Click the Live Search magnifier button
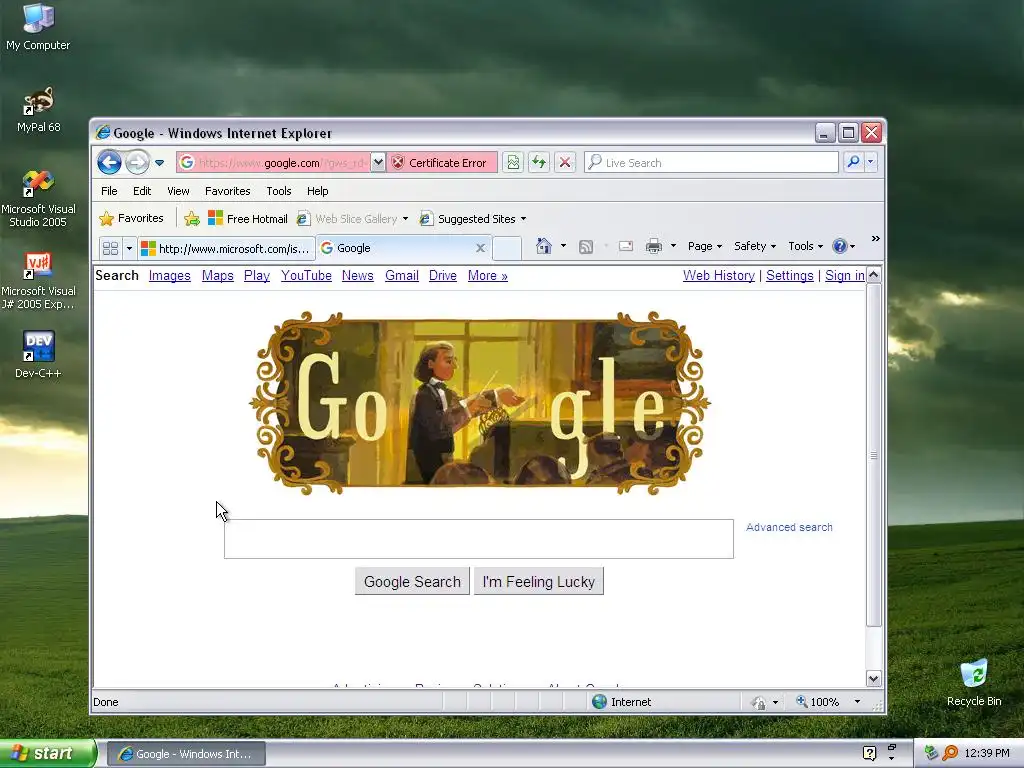 coord(853,162)
